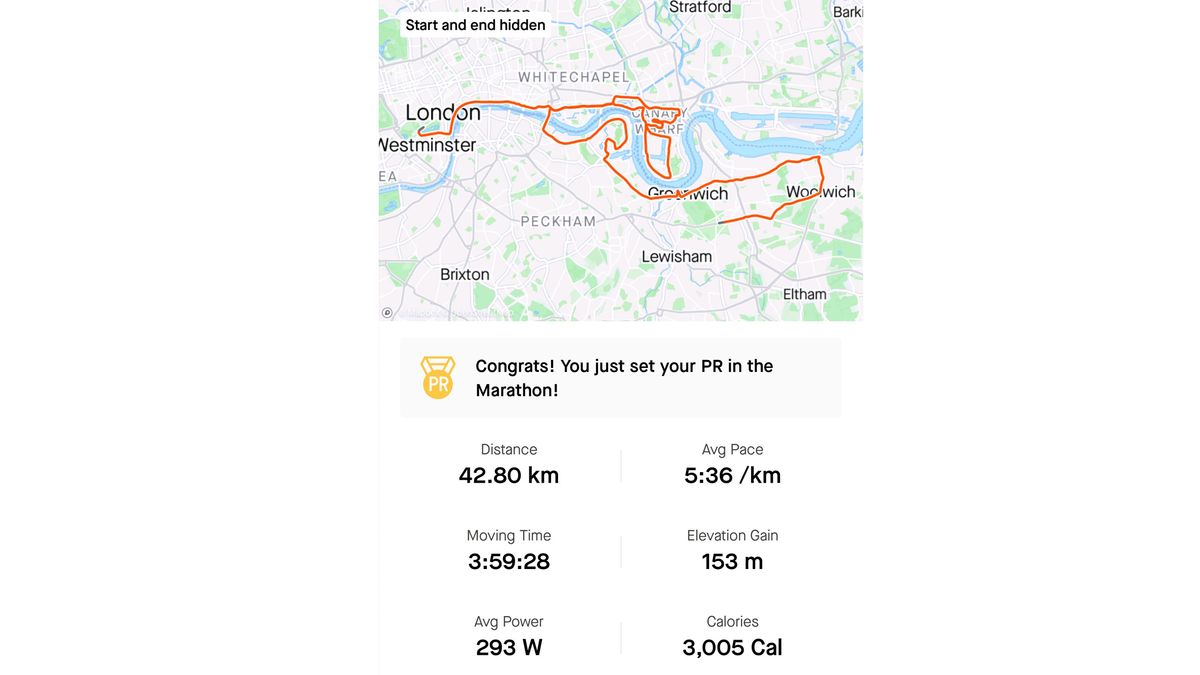1200x675 pixels.
Task: Toggle the Start and end hidden overlay
Action: tap(474, 24)
